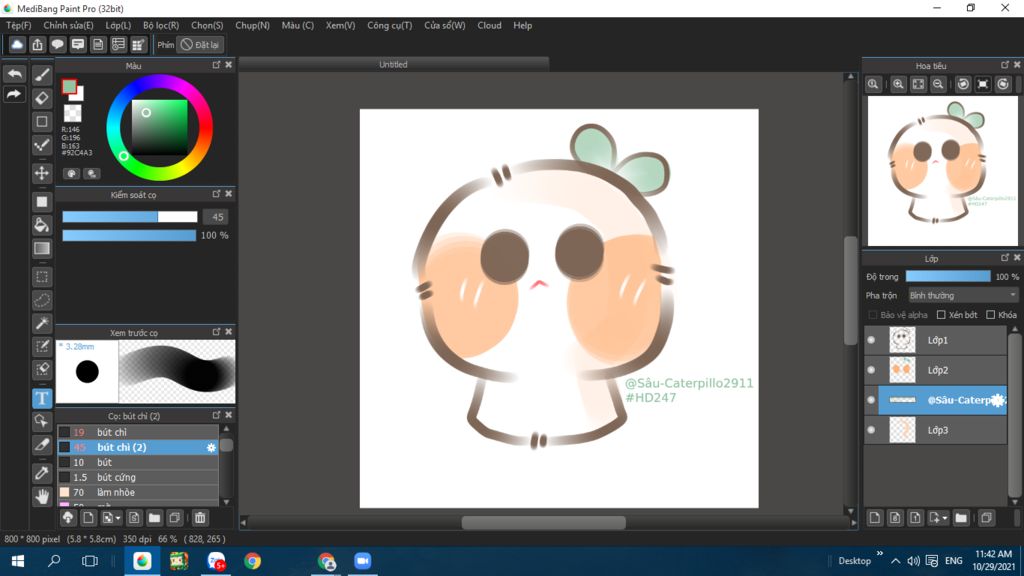Click the Độ trong opacity slider

click(x=948, y=277)
